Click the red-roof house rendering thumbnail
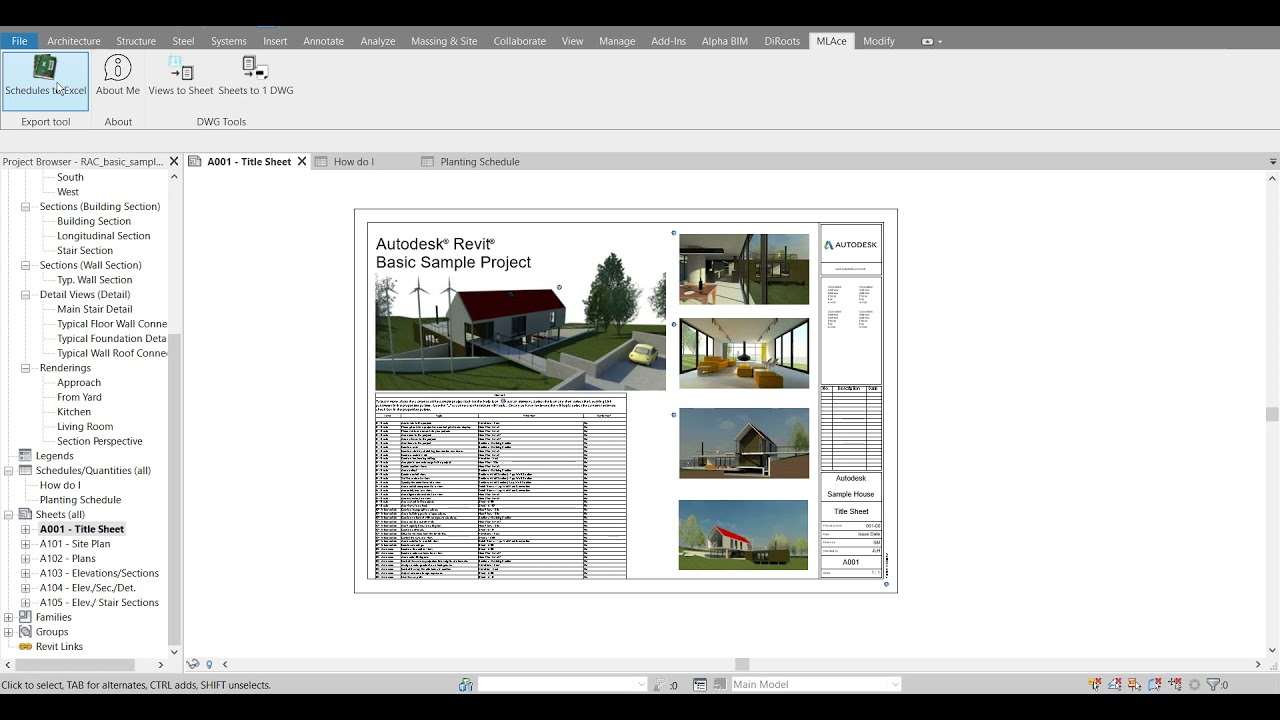Viewport: 1280px width, 720px height. click(x=743, y=535)
